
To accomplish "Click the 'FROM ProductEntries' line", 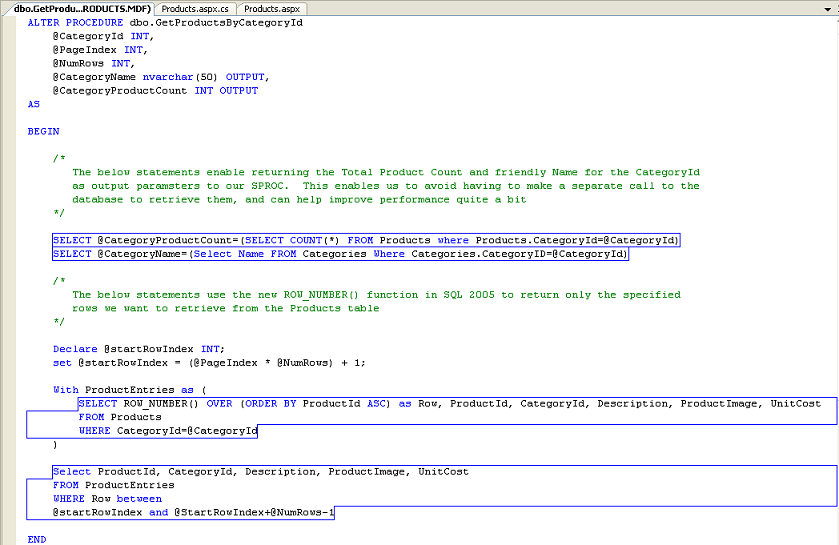I will (113, 485).
